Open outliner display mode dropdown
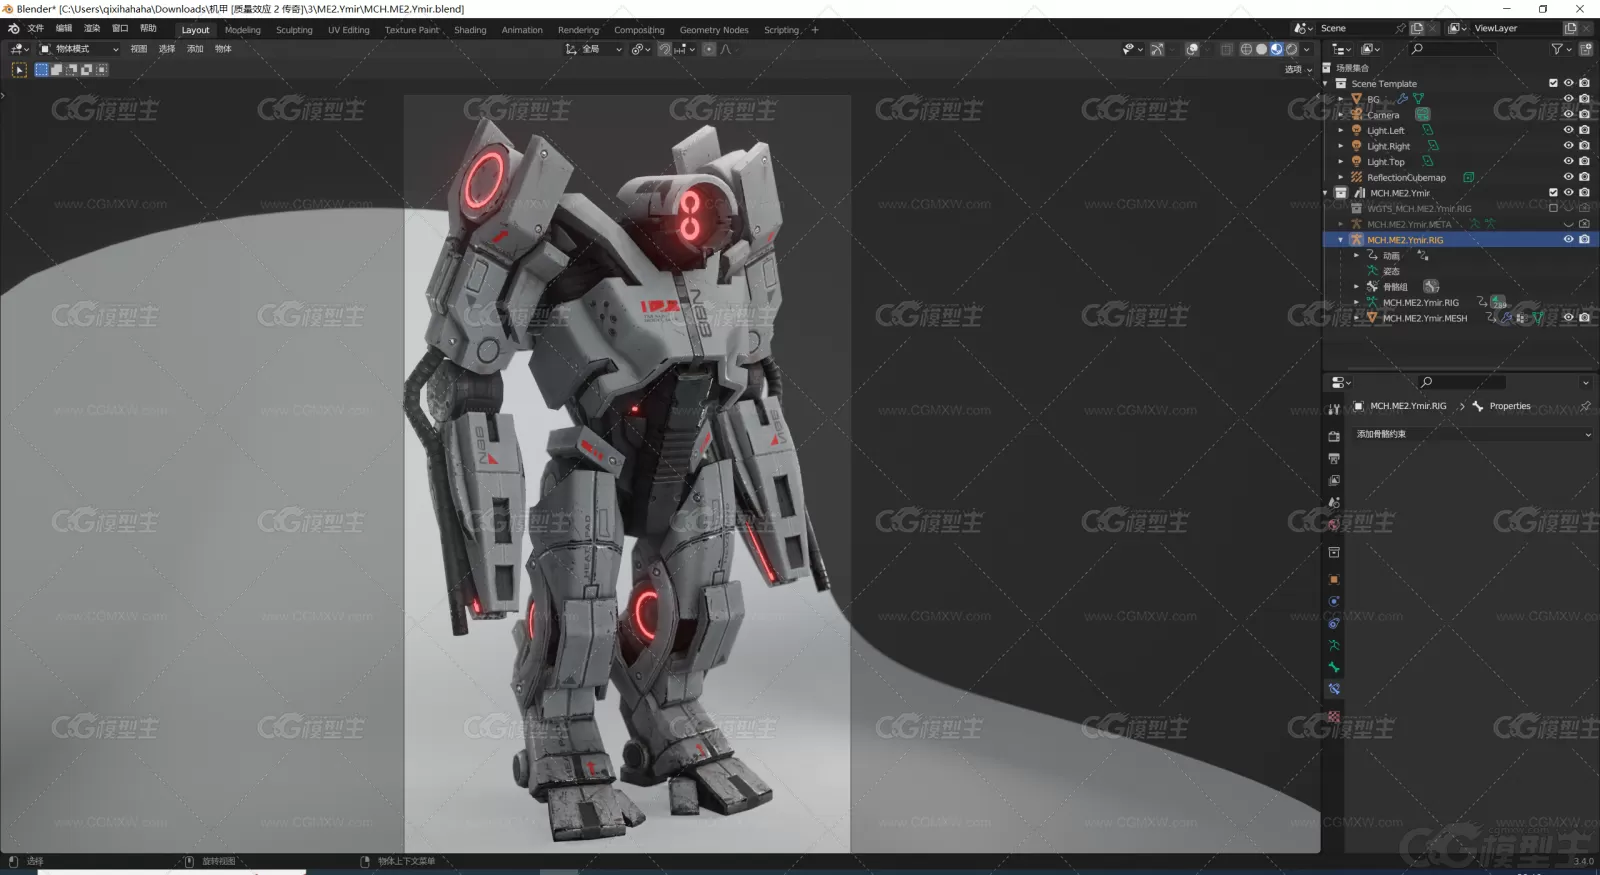This screenshot has height=875, width=1600. pyautogui.click(x=1342, y=49)
